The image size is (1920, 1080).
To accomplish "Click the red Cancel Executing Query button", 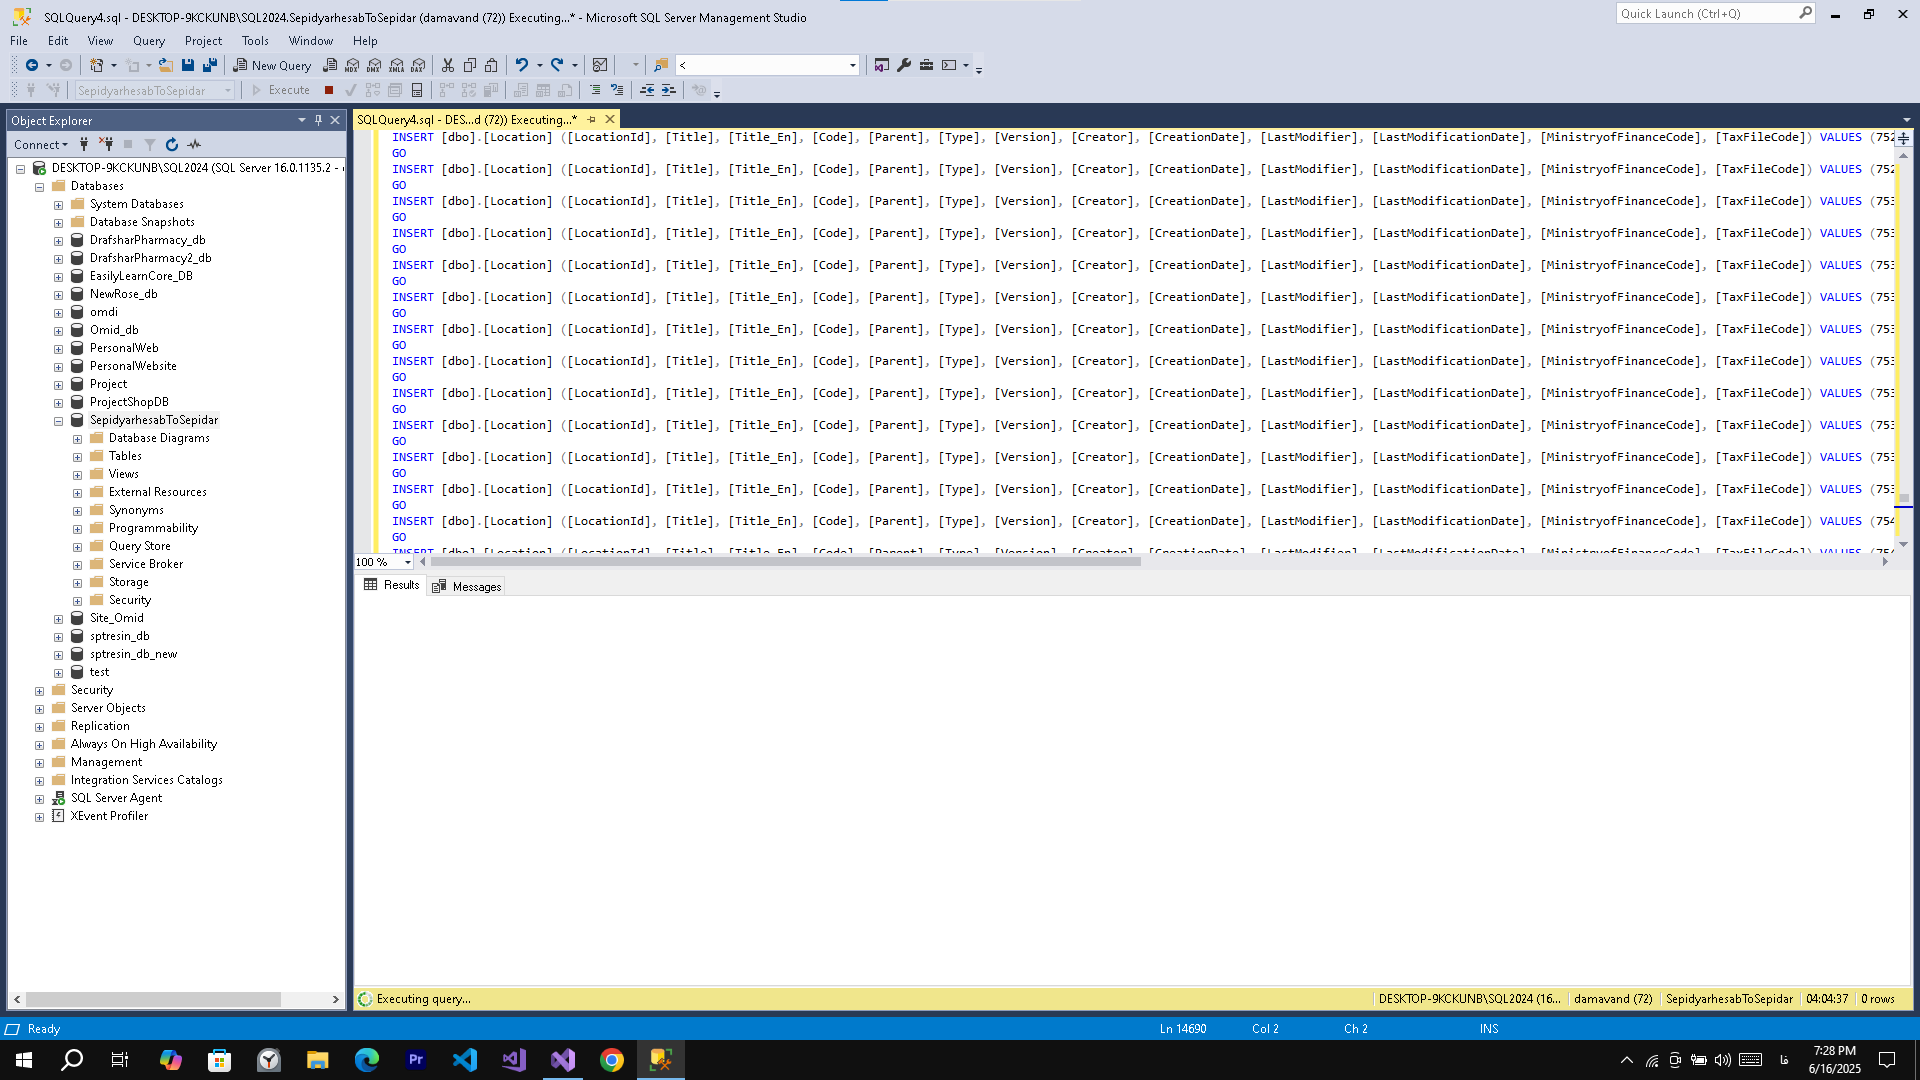I will [x=329, y=90].
